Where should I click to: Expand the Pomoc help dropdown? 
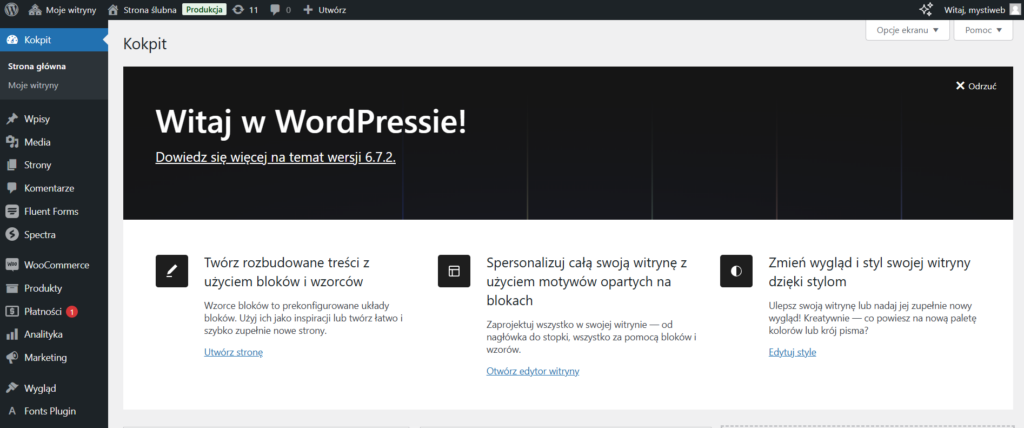tap(983, 30)
